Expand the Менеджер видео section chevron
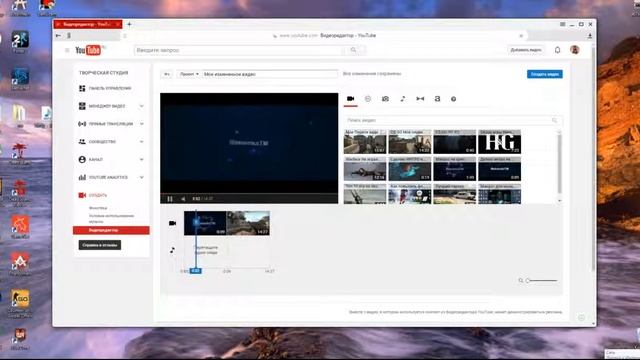The height and width of the screenshot is (360, 640). (142, 106)
